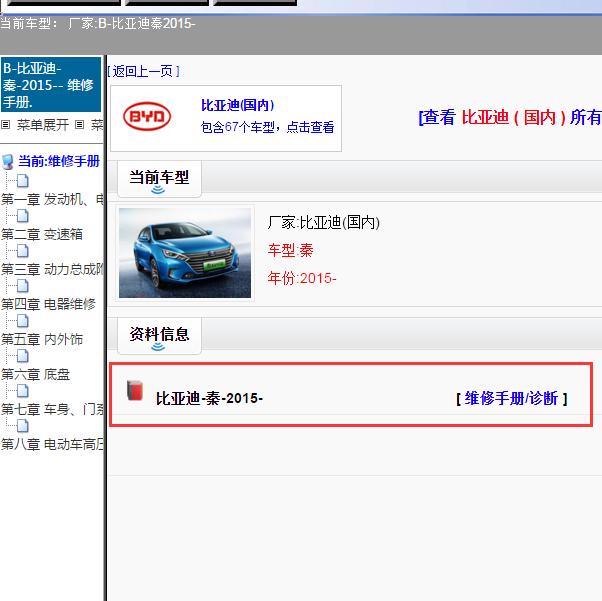Select the 资料信息 tab header

point(159,336)
